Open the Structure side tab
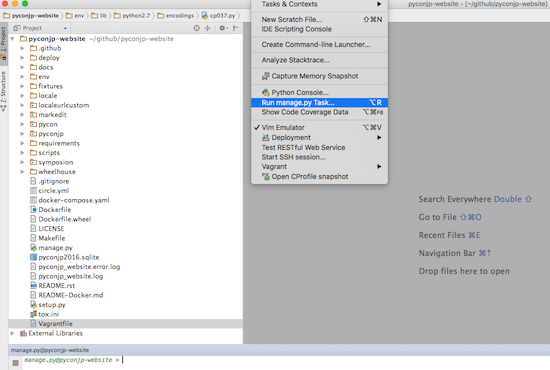Viewport: 550px width, 370px height. point(4,90)
